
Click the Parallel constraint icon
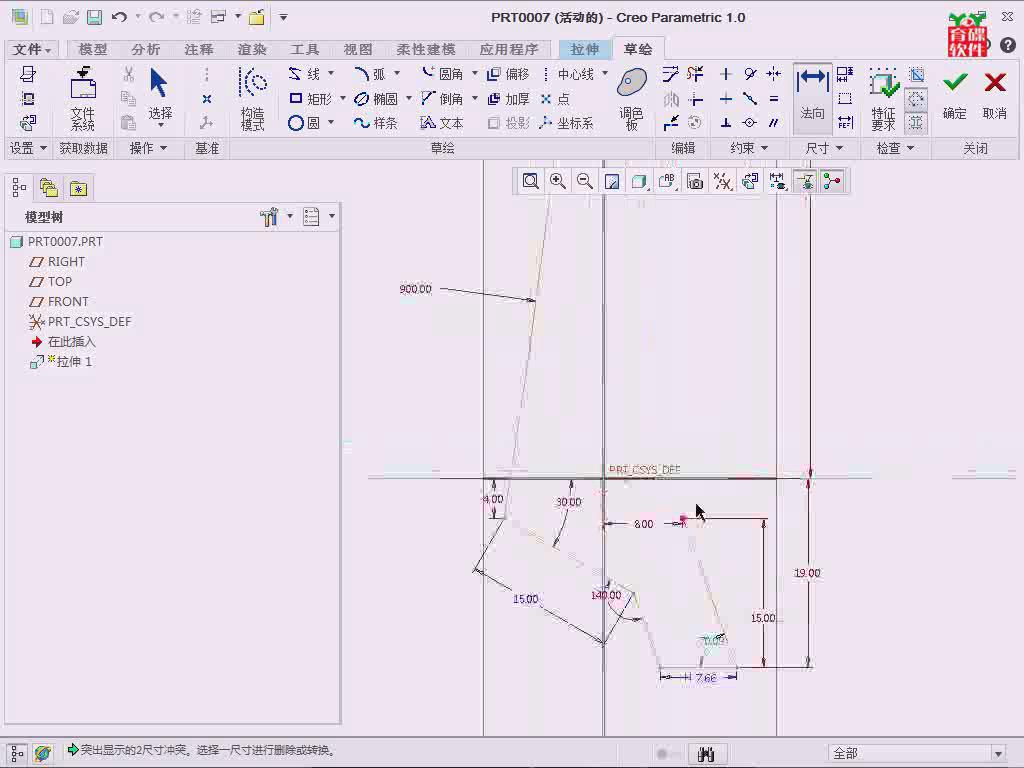point(774,123)
